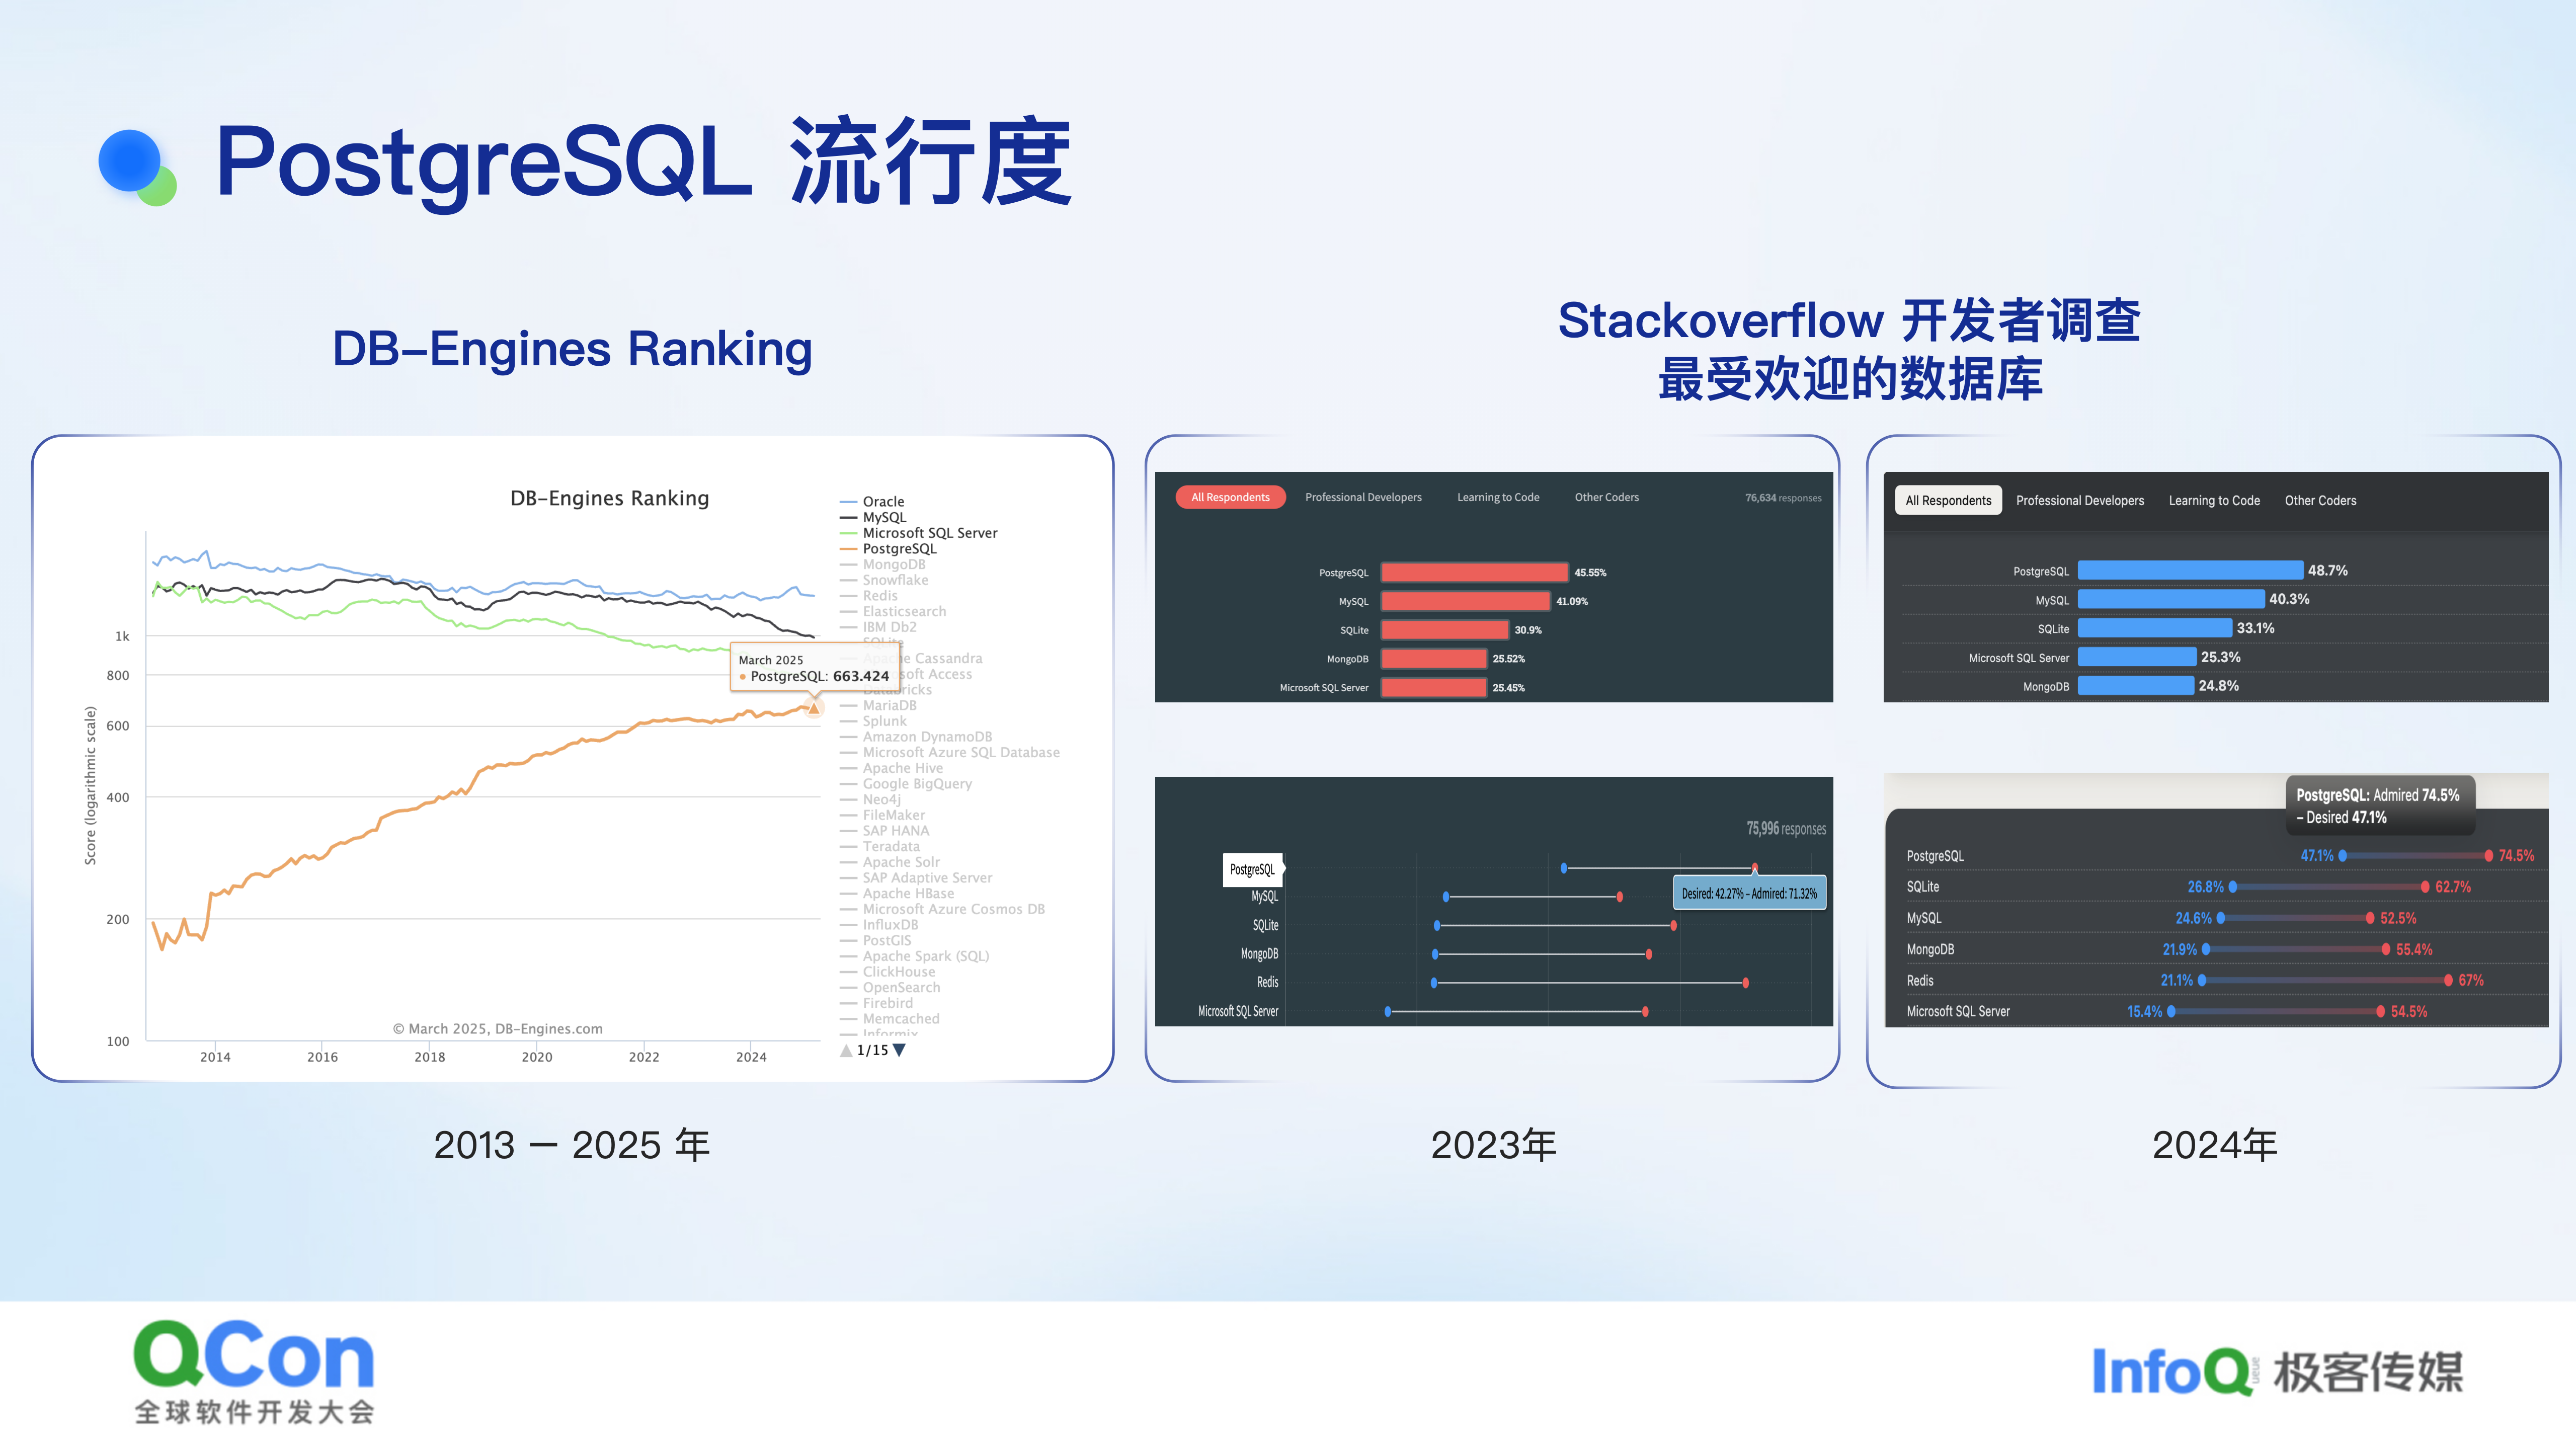Click PostgreSQL admired red dot in 2024 chart
Screen dimensions: 2576x1449
click(x=2488, y=856)
